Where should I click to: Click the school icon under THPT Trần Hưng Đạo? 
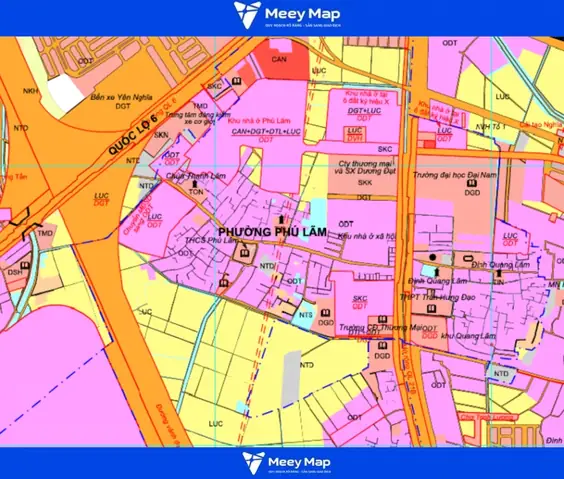pos(431,309)
